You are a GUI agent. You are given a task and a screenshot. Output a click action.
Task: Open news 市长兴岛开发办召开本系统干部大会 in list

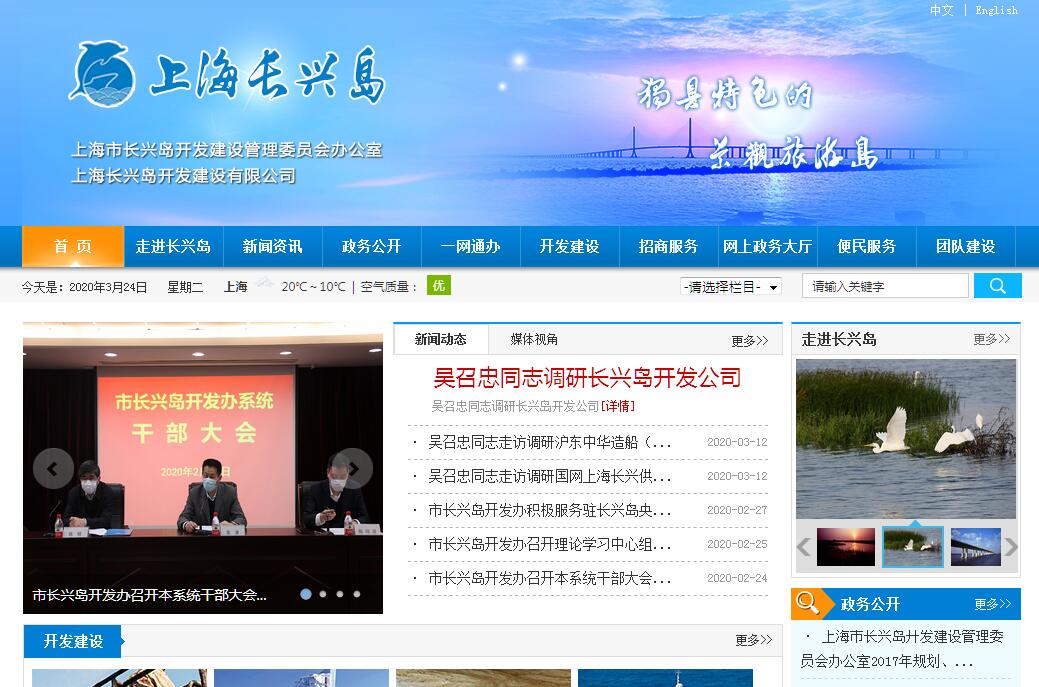549,578
